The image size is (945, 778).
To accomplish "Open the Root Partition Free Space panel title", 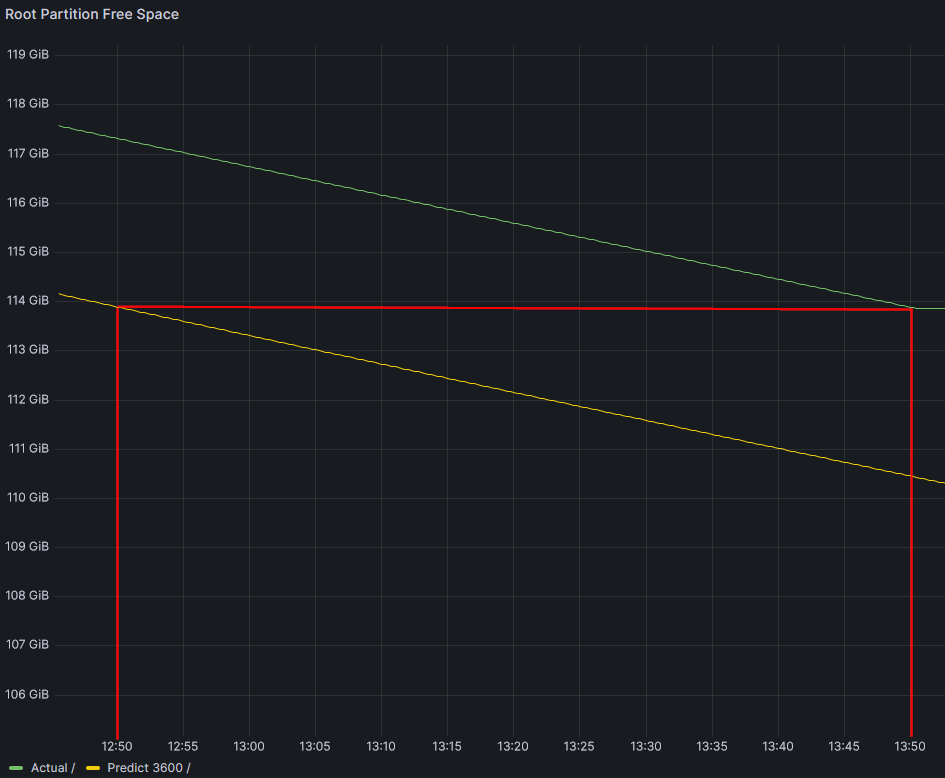I will point(92,15).
